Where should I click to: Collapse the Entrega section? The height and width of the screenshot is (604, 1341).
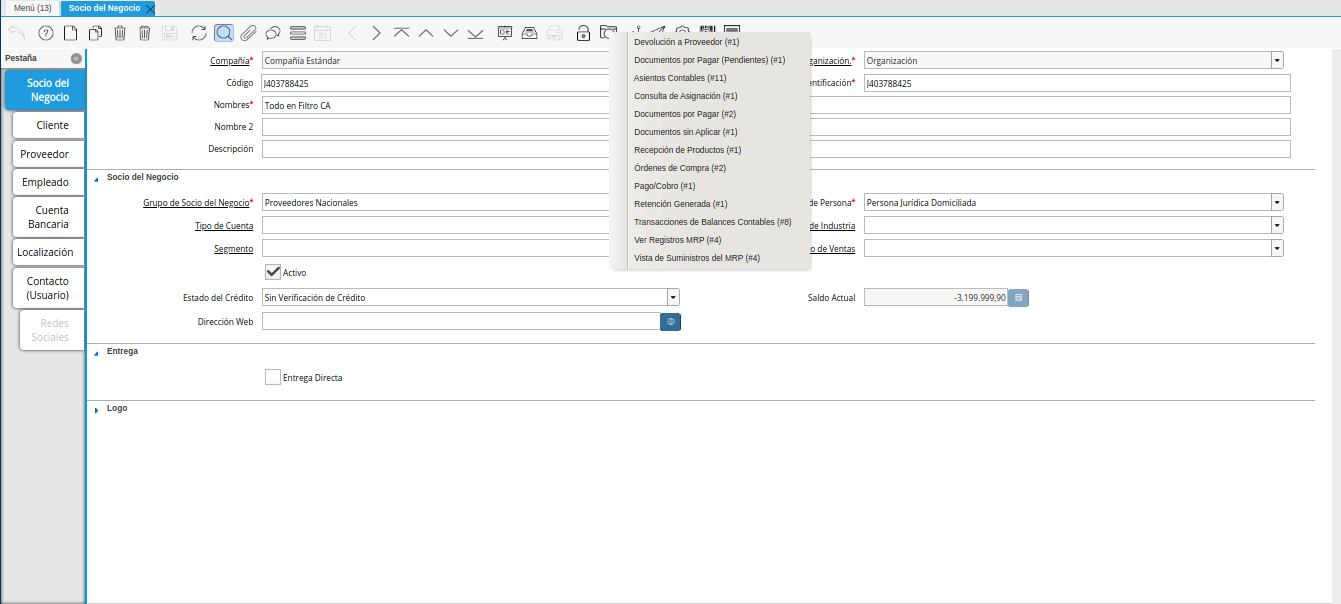pyautogui.click(x=97, y=352)
